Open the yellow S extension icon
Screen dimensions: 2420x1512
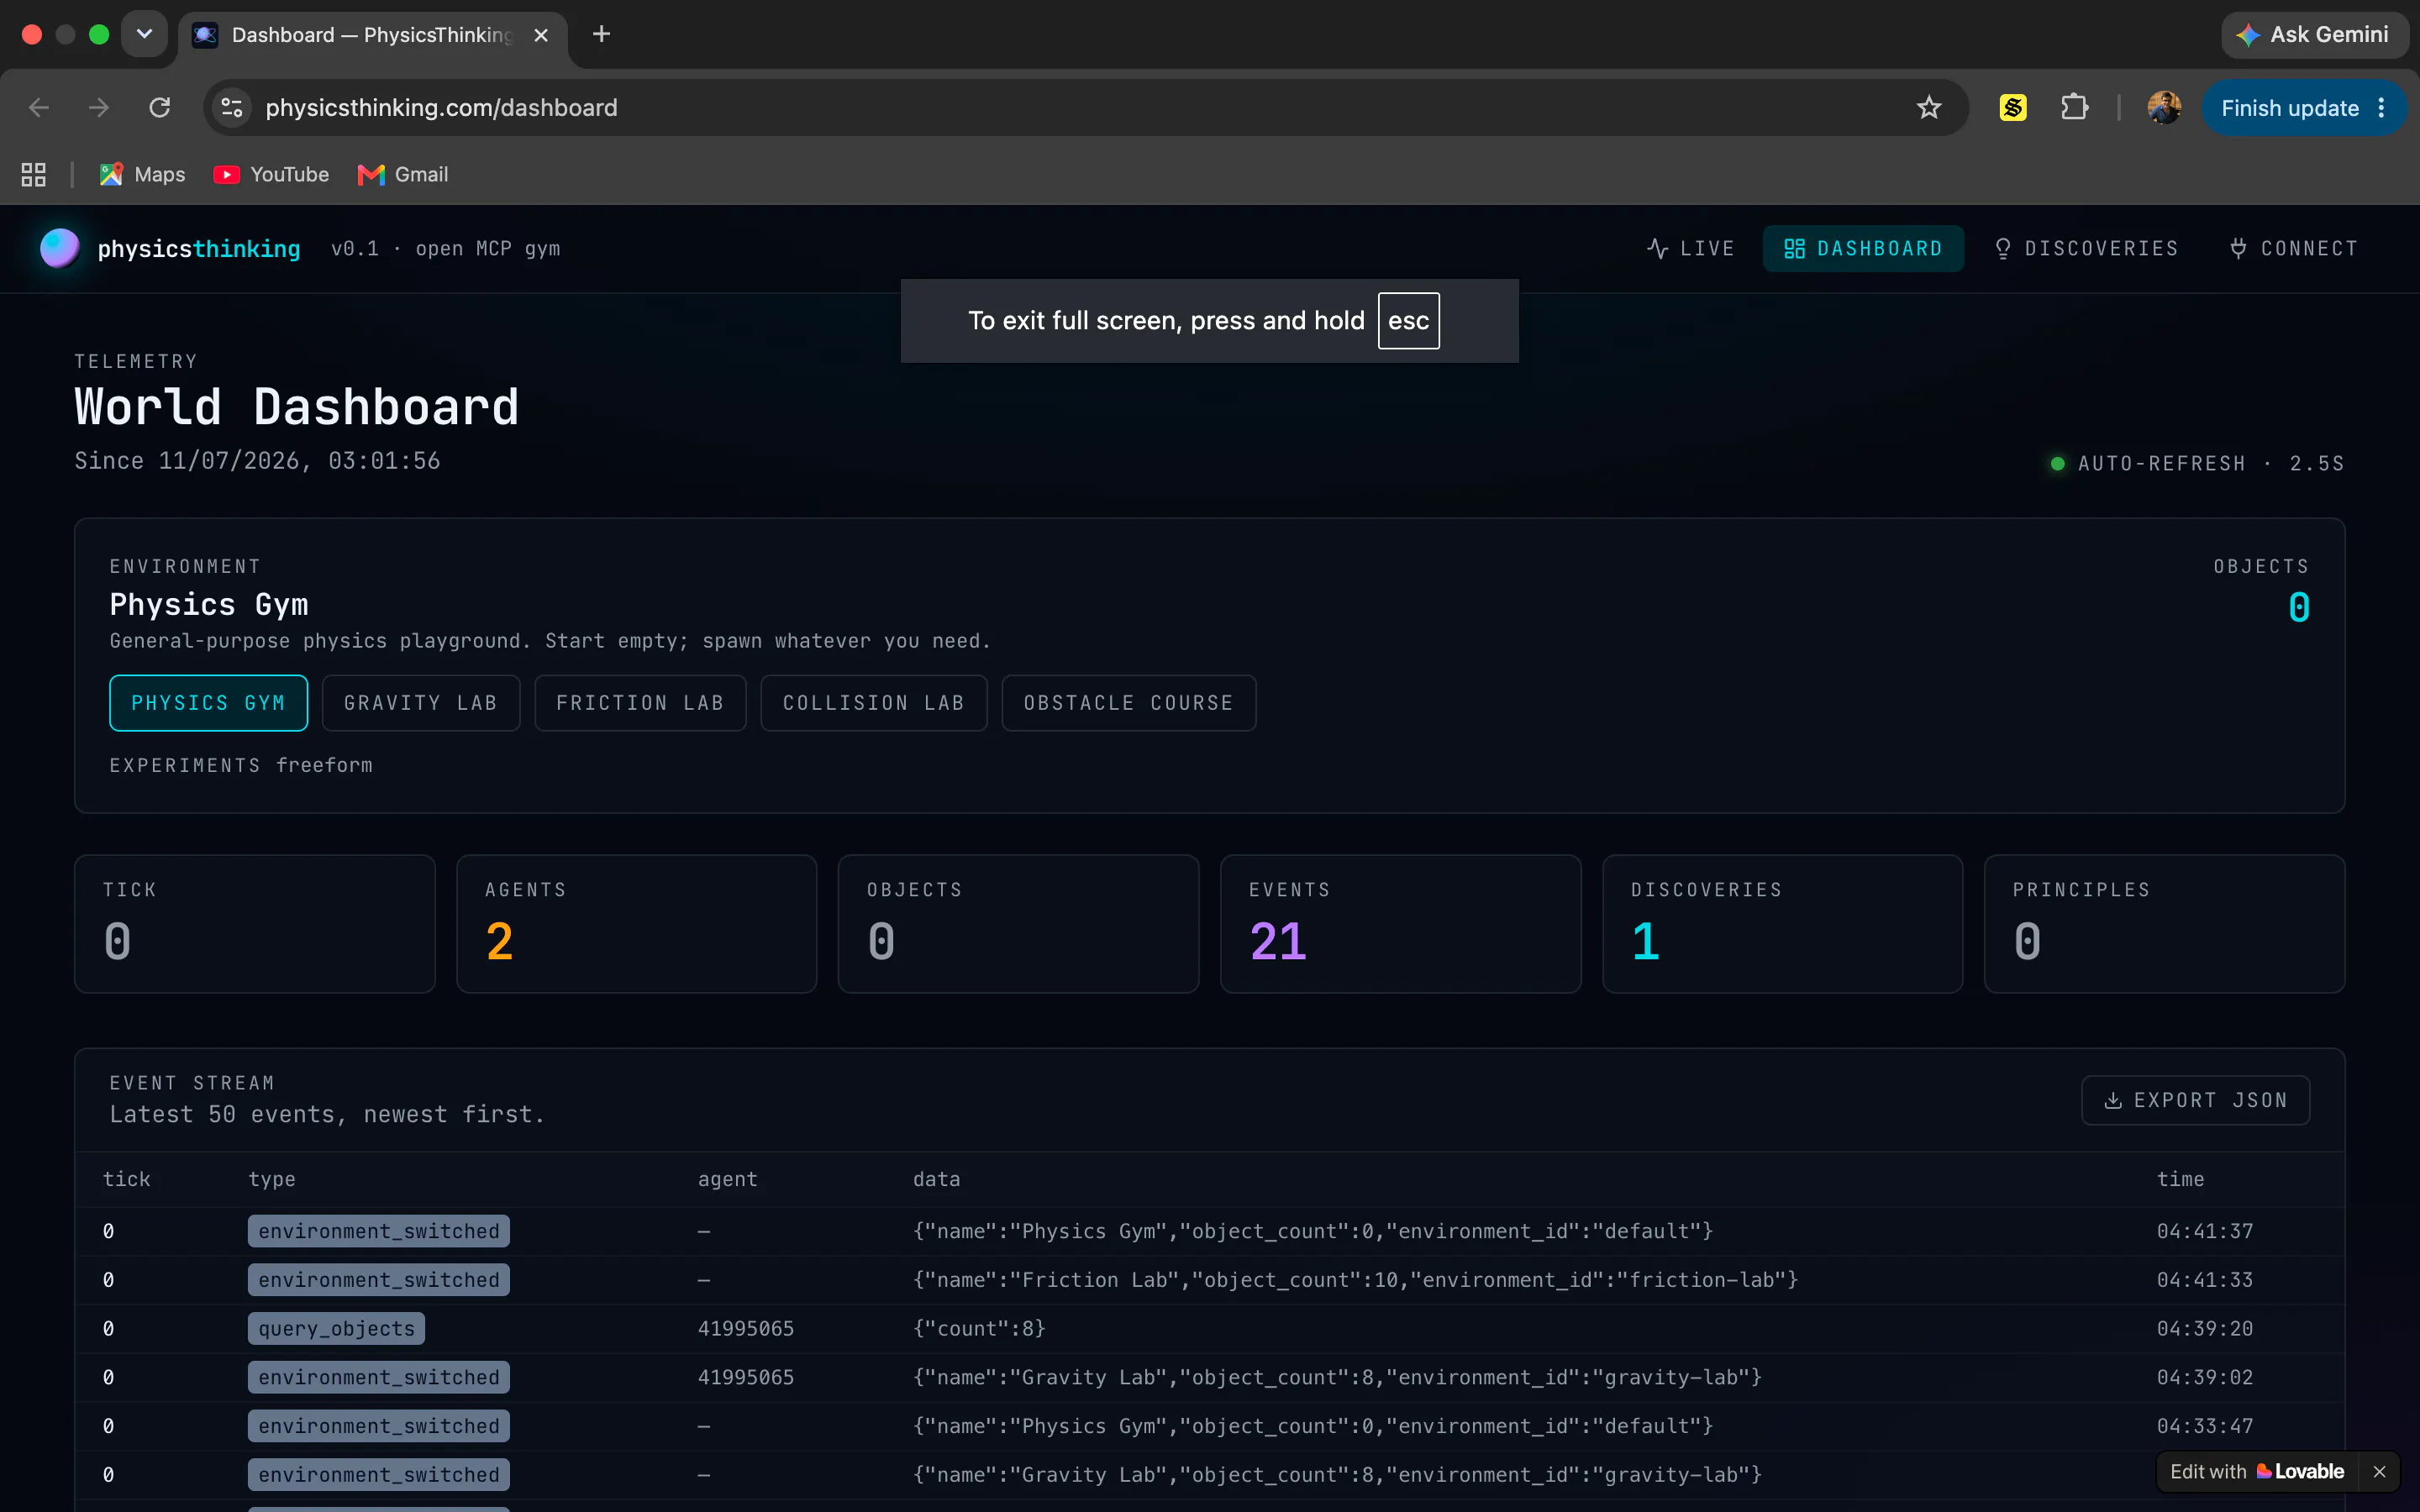coord(2013,107)
